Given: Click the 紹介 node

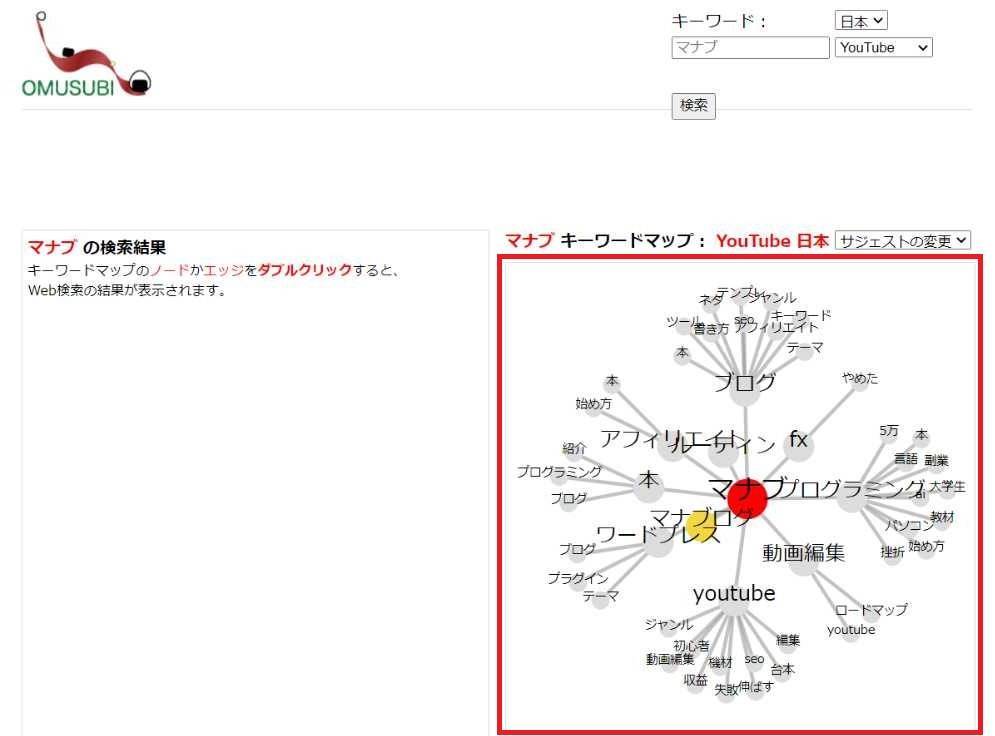Looking at the screenshot, I should (x=574, y=452).
